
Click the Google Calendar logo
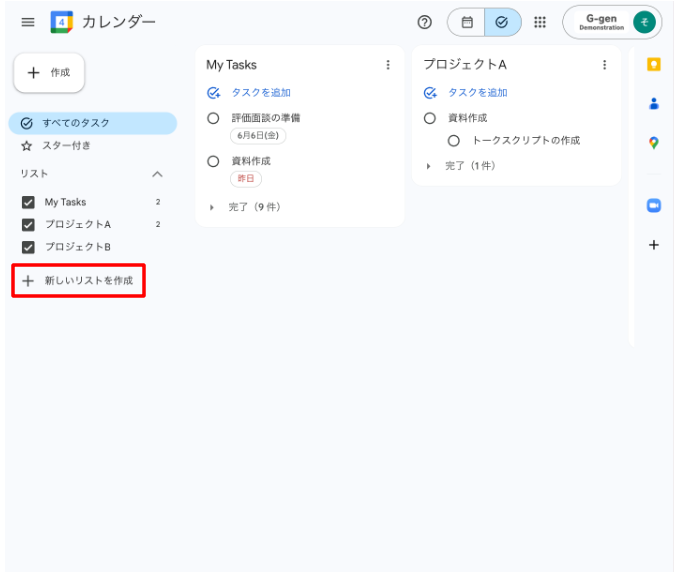(x=61, y=22)
